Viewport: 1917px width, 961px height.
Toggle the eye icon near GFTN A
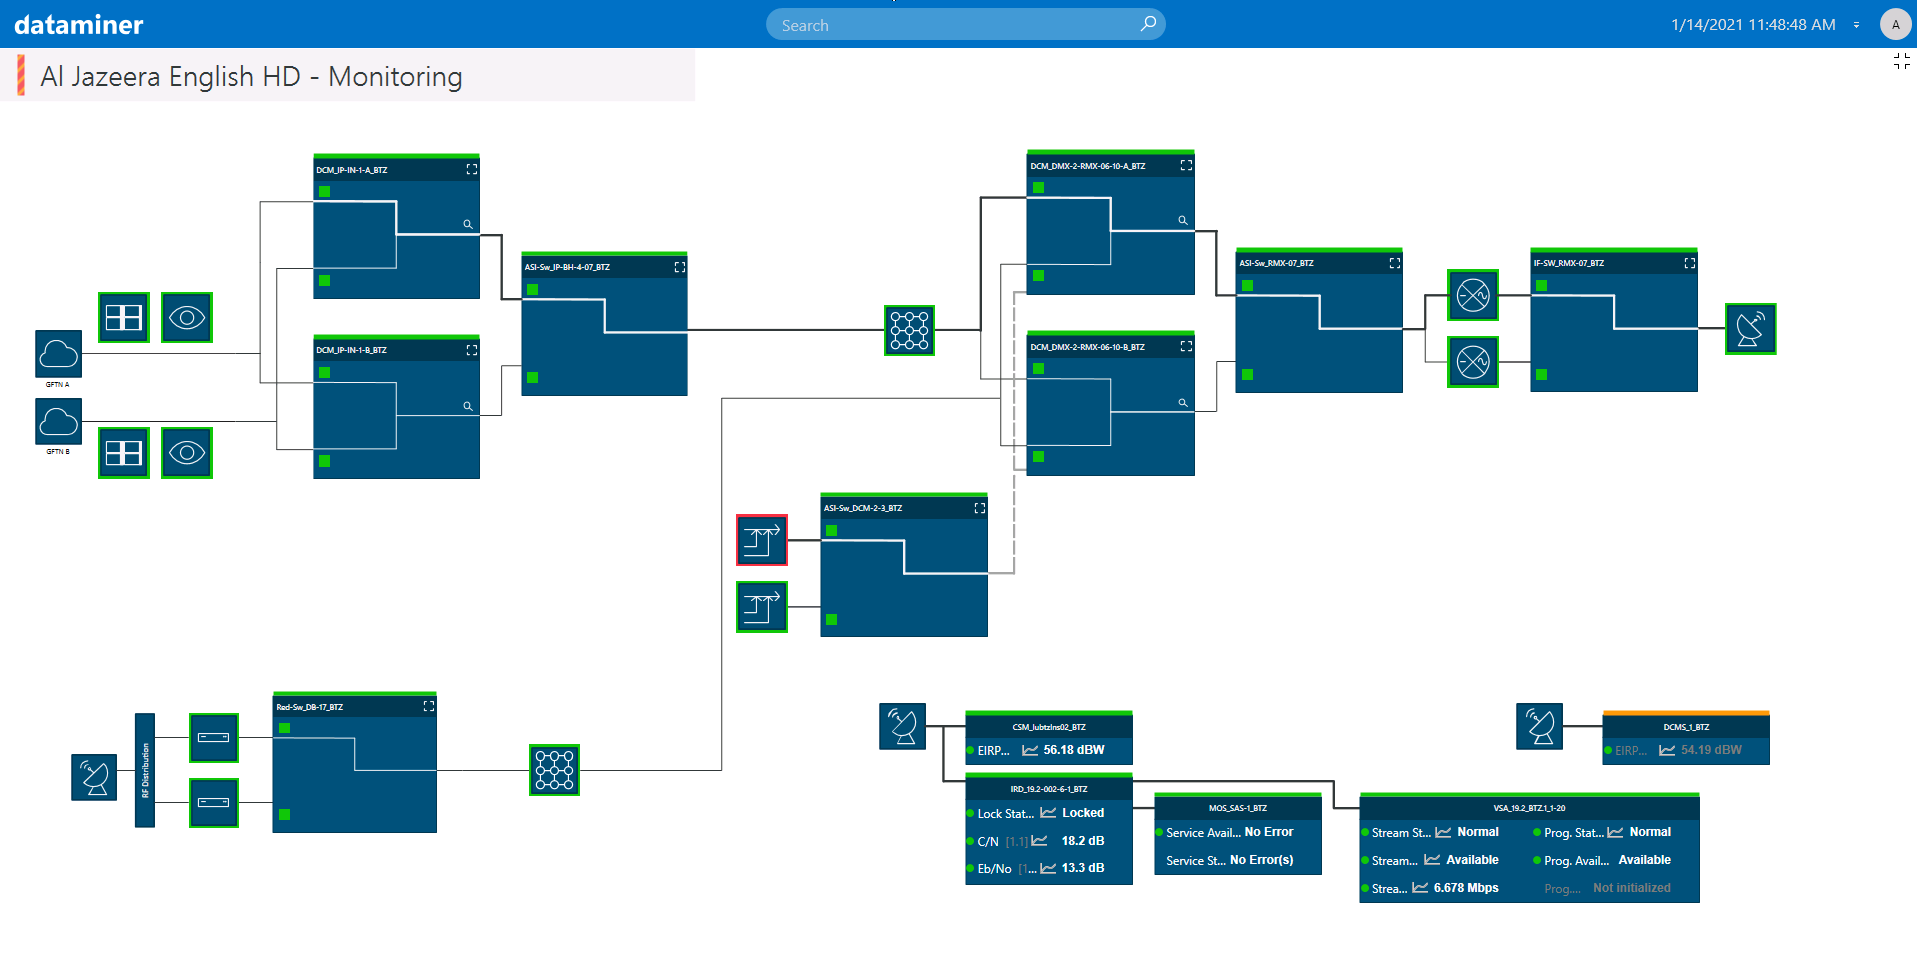click(187, 318)
